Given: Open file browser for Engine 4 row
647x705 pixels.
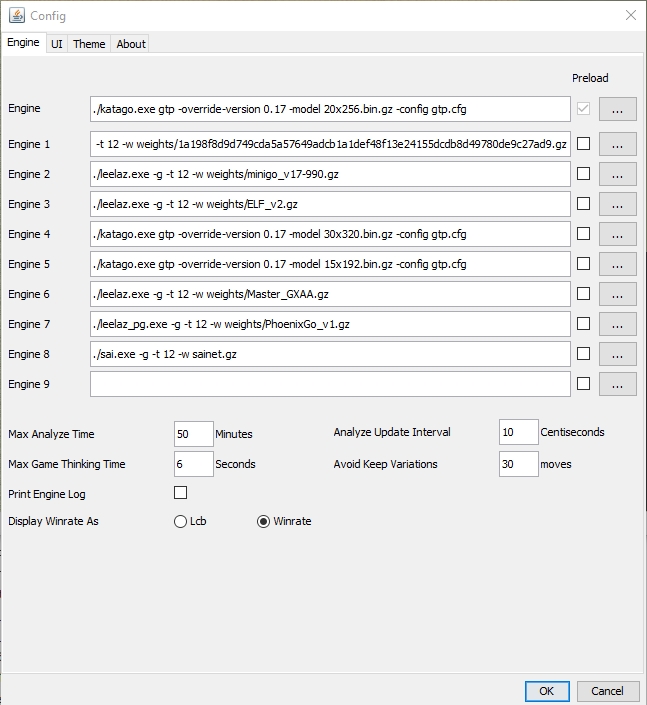Looking at the screenshot, I should pyautogui.click(x=617, y=234).
